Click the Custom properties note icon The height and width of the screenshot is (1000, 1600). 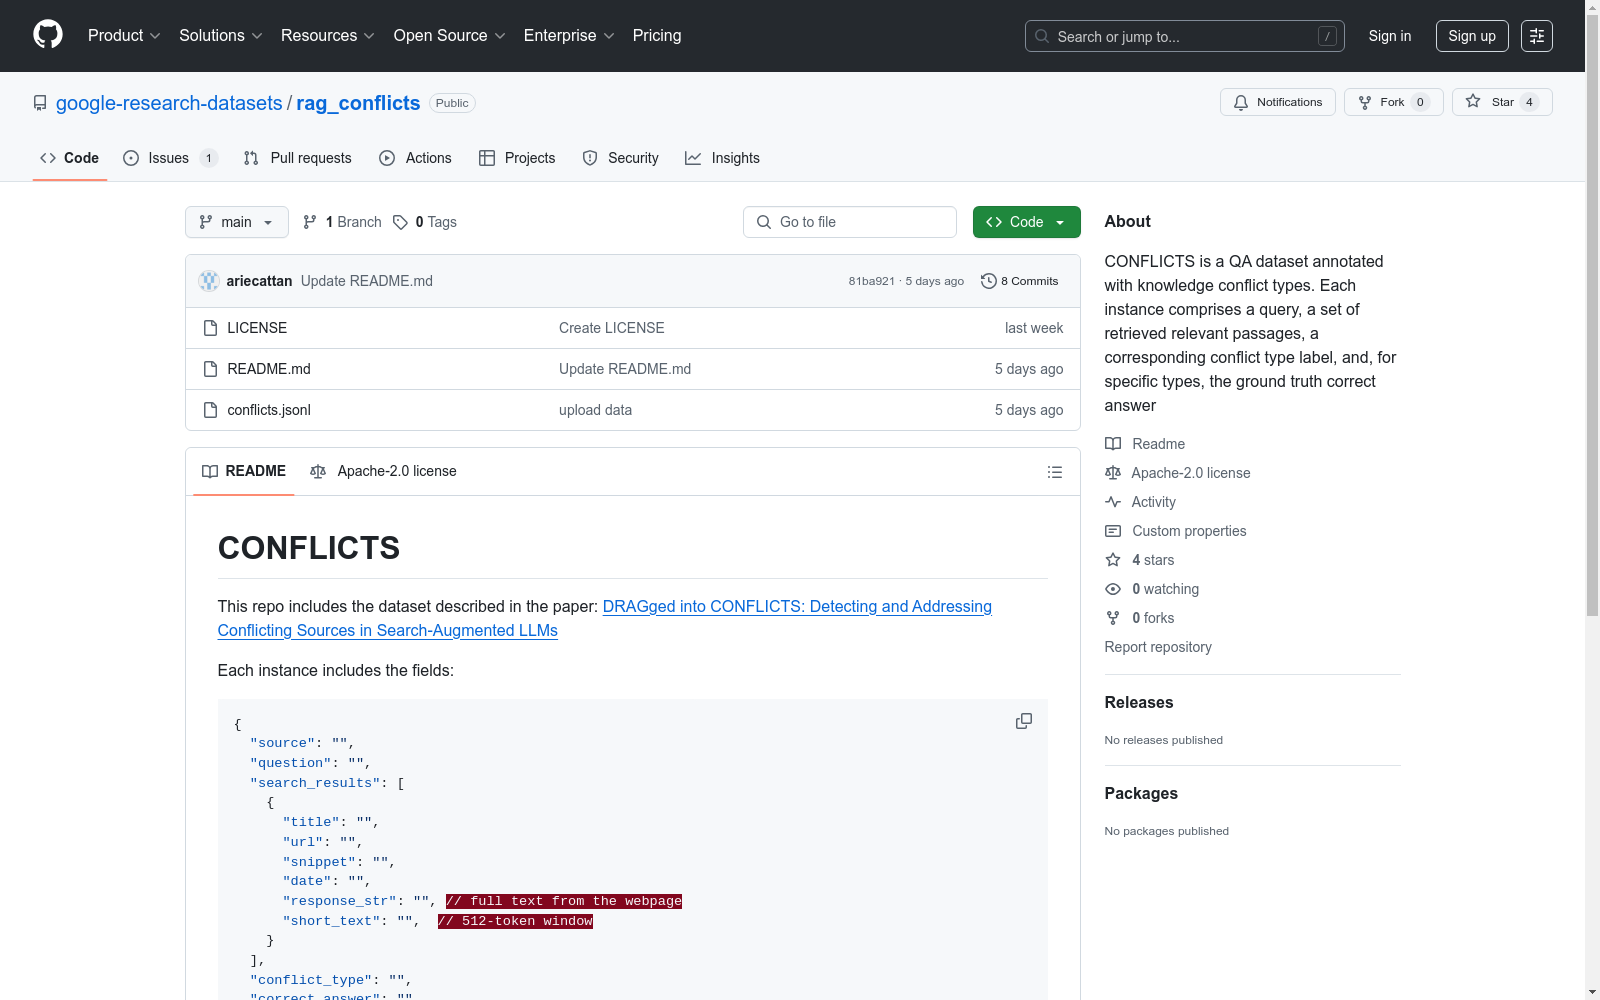pos(1113,531)
